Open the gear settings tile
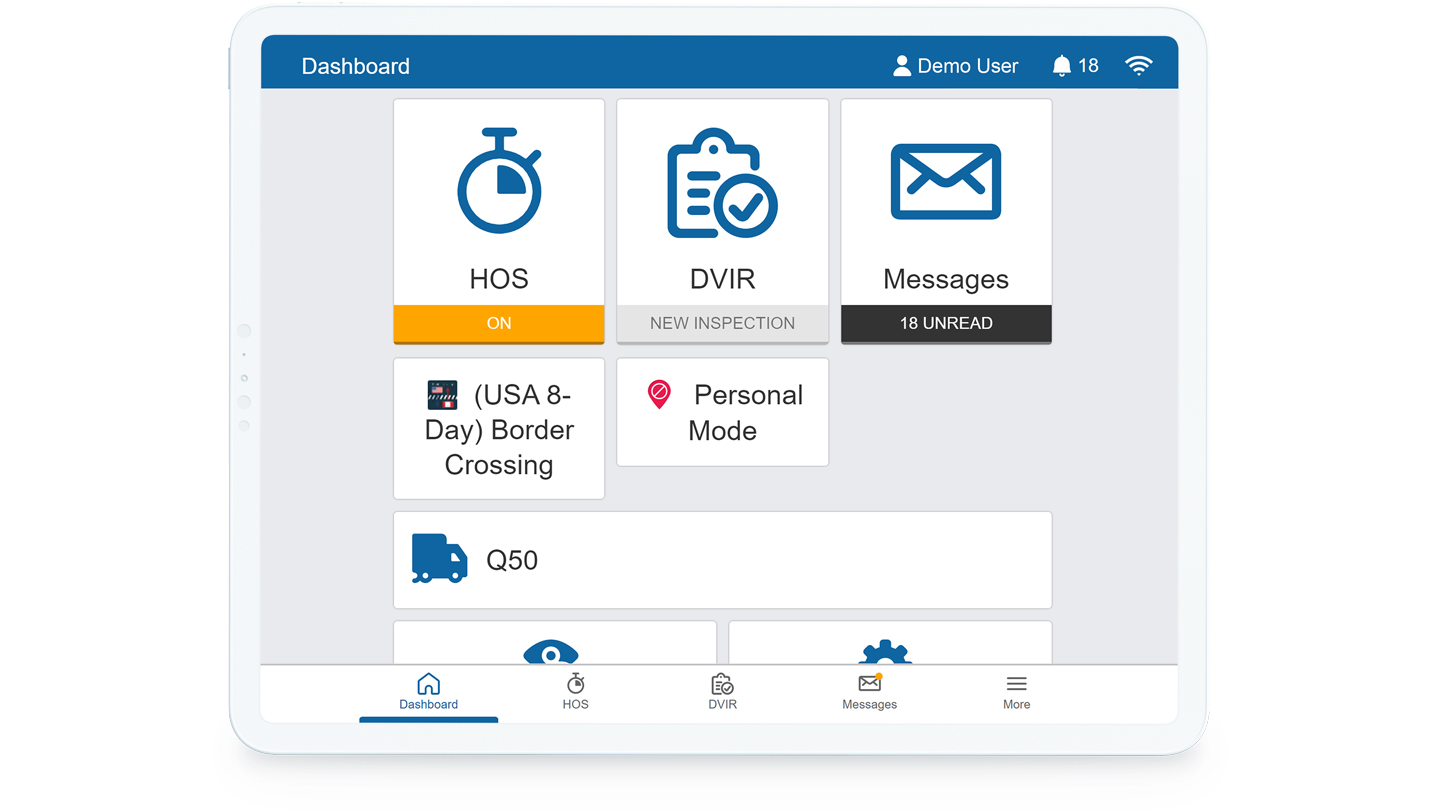The height and width of the screenshot is (810, 1440). (x=890, y=643)
